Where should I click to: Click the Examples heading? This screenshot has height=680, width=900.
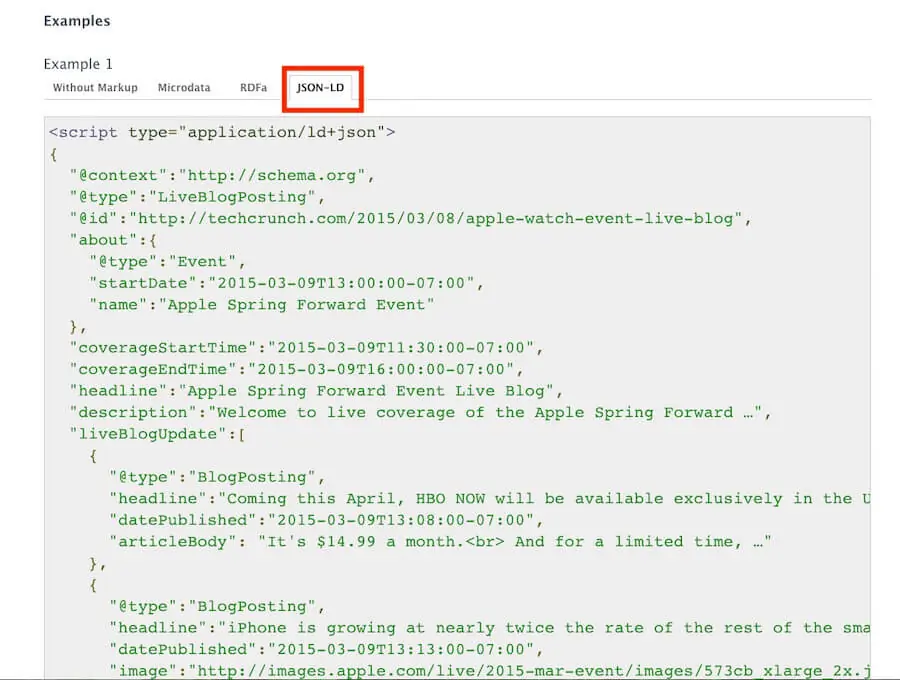coord(77,21)
